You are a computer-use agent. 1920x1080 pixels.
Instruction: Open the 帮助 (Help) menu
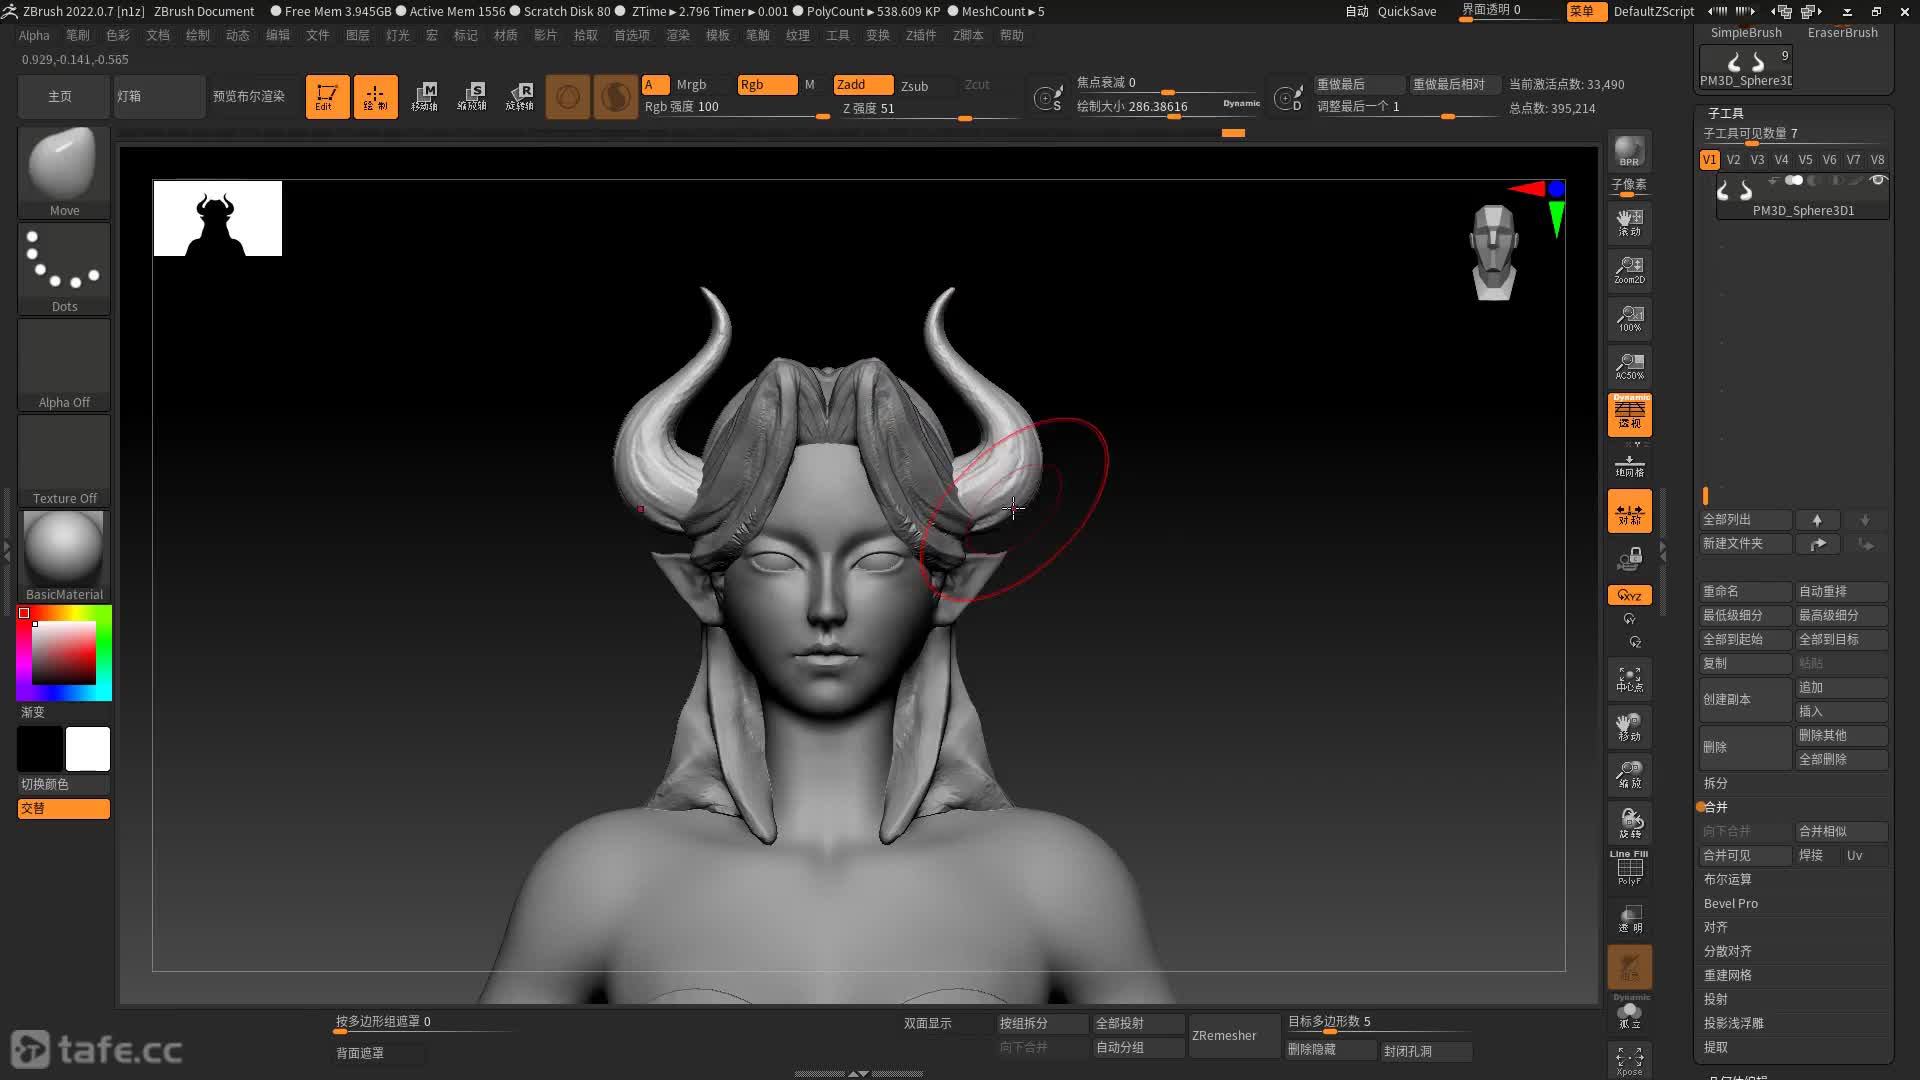pos(1012,35)
